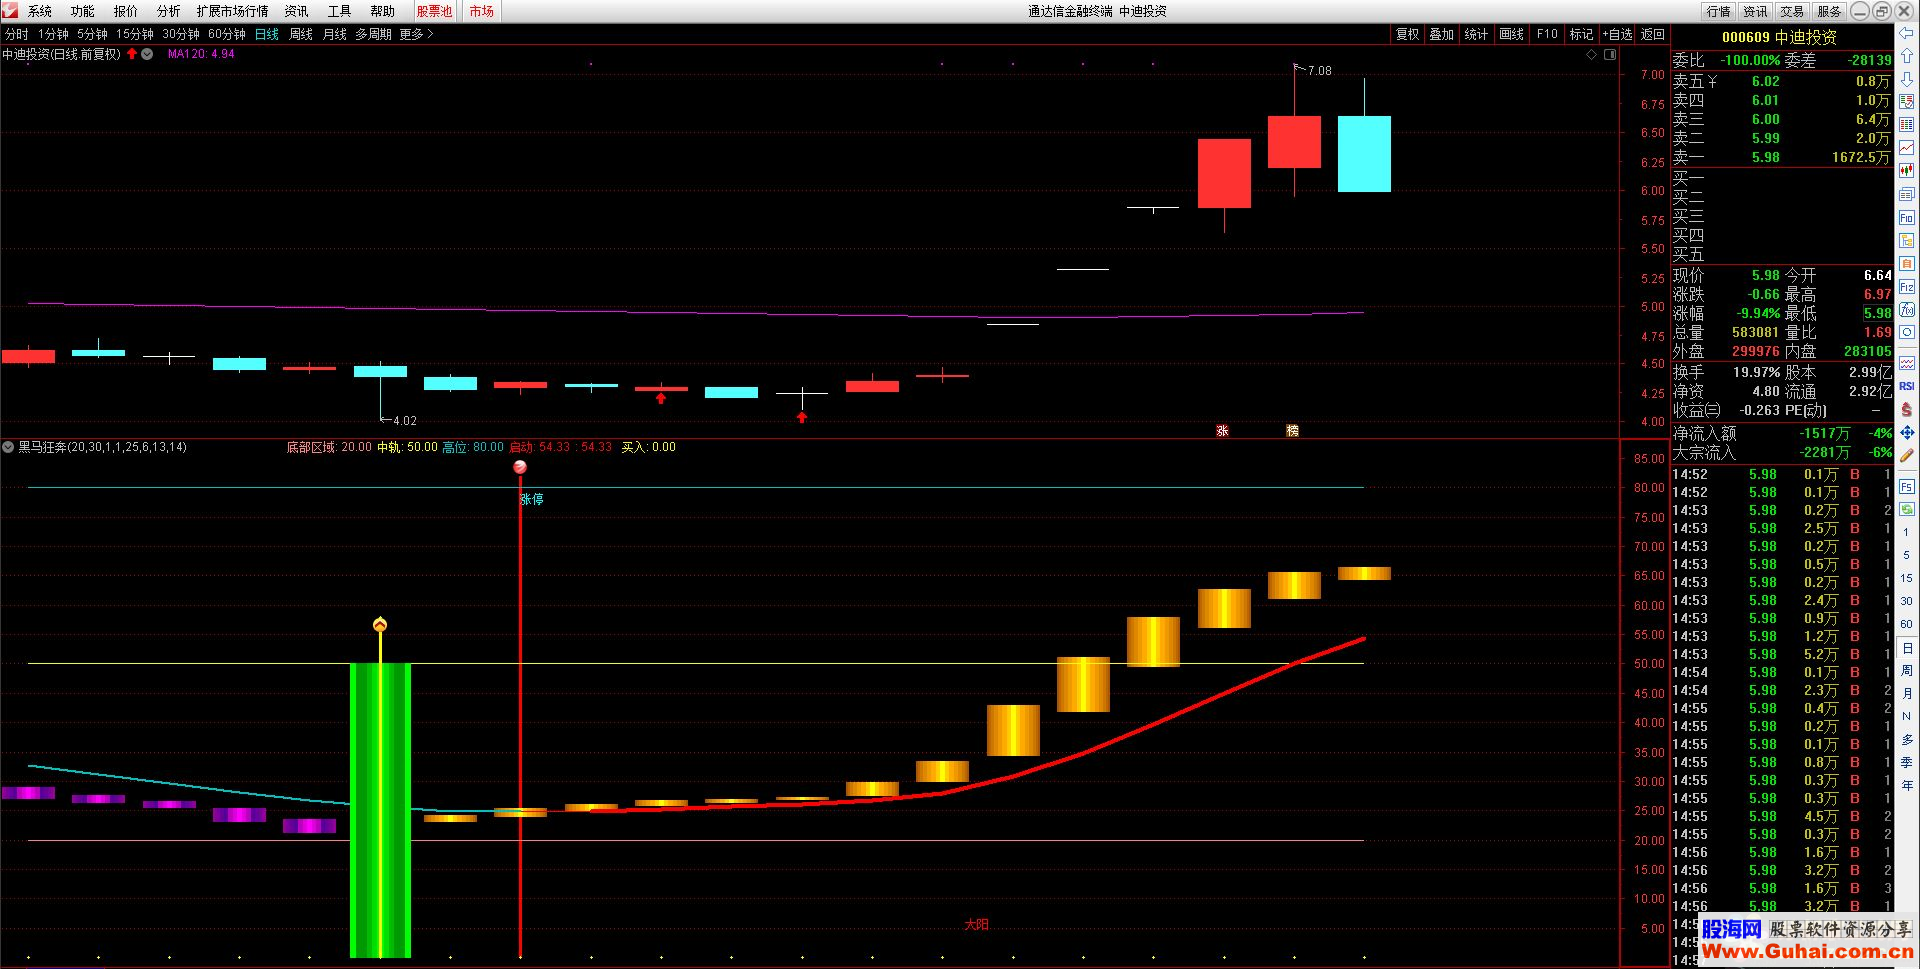The width and height of the screenshot is (1920, 969).
Task: Select 年 yearly period in right sidebar
Action: 1907,785
